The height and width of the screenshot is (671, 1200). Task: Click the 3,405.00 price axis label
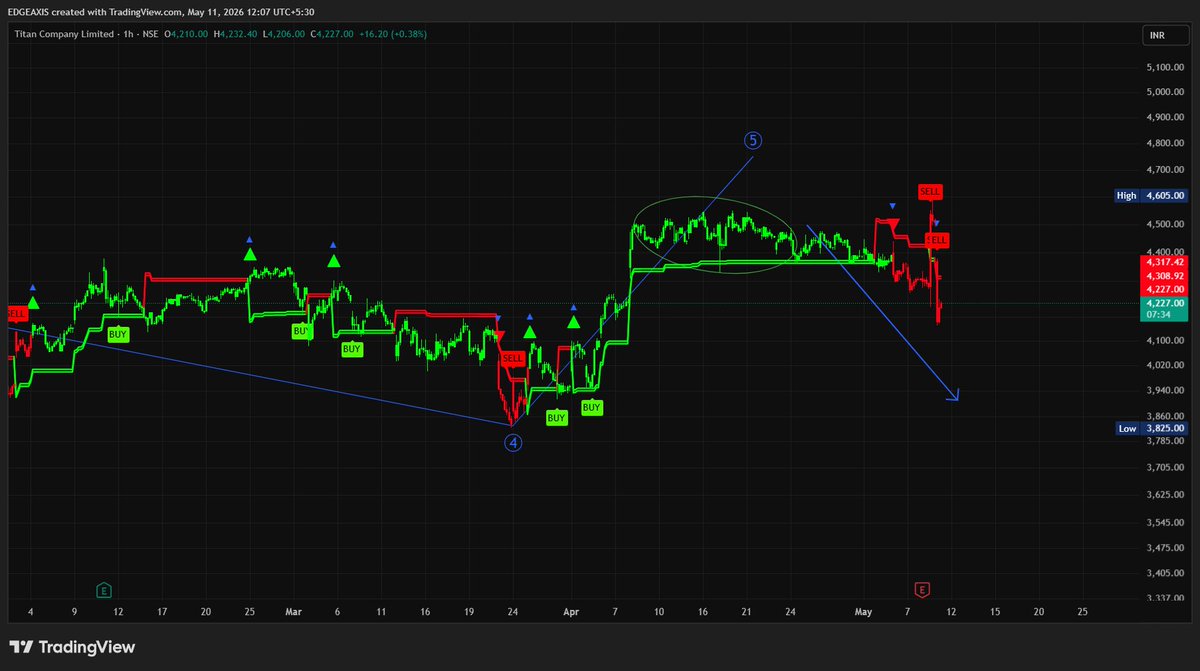(1165, 573)
